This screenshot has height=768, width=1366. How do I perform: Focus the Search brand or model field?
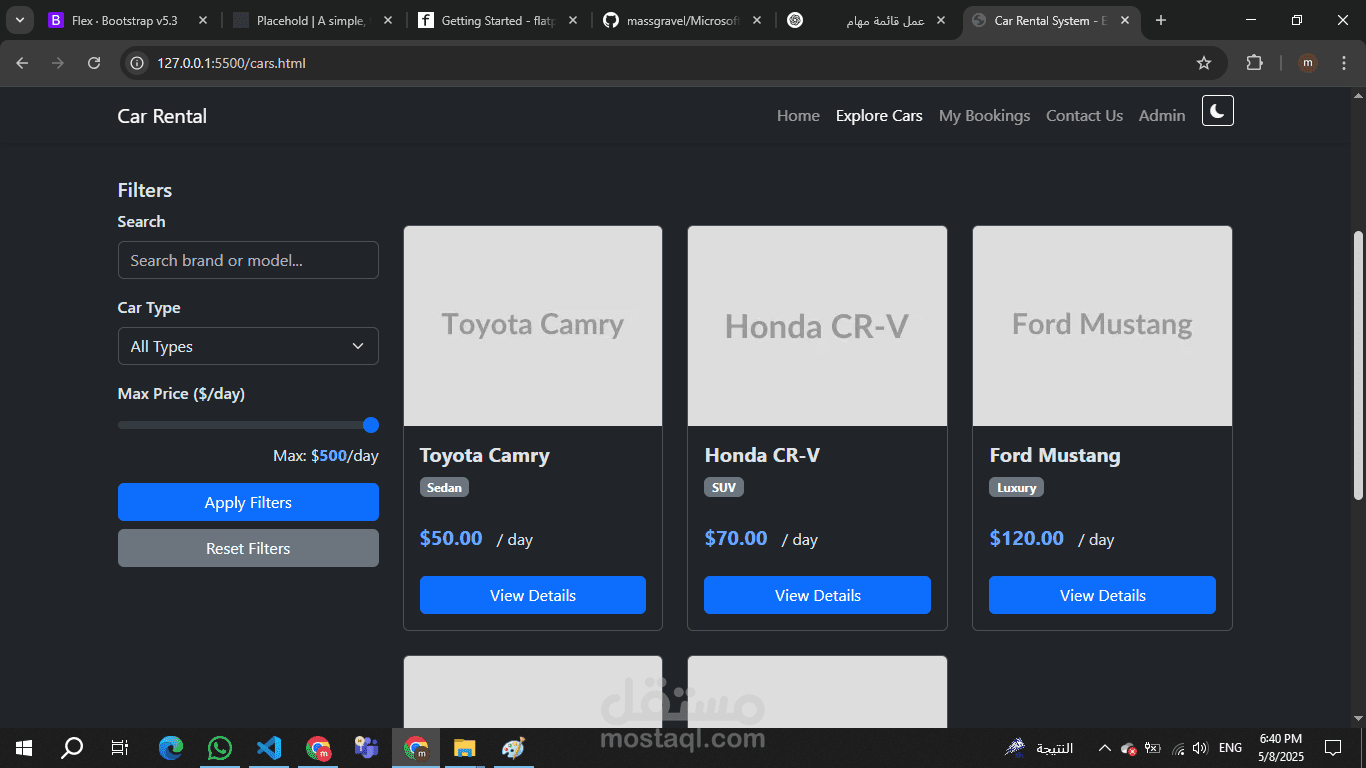coord(248,260)
